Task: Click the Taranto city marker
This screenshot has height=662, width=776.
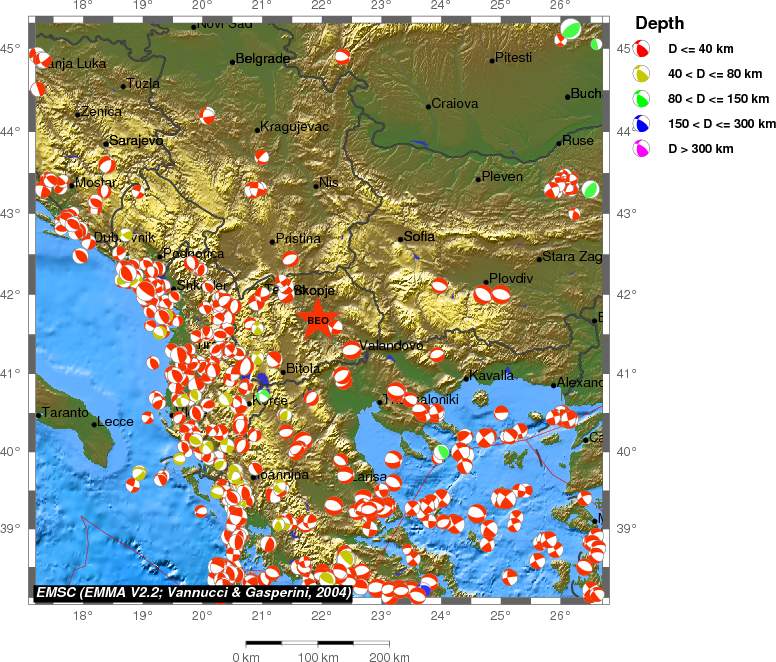Action: point(39,415)
